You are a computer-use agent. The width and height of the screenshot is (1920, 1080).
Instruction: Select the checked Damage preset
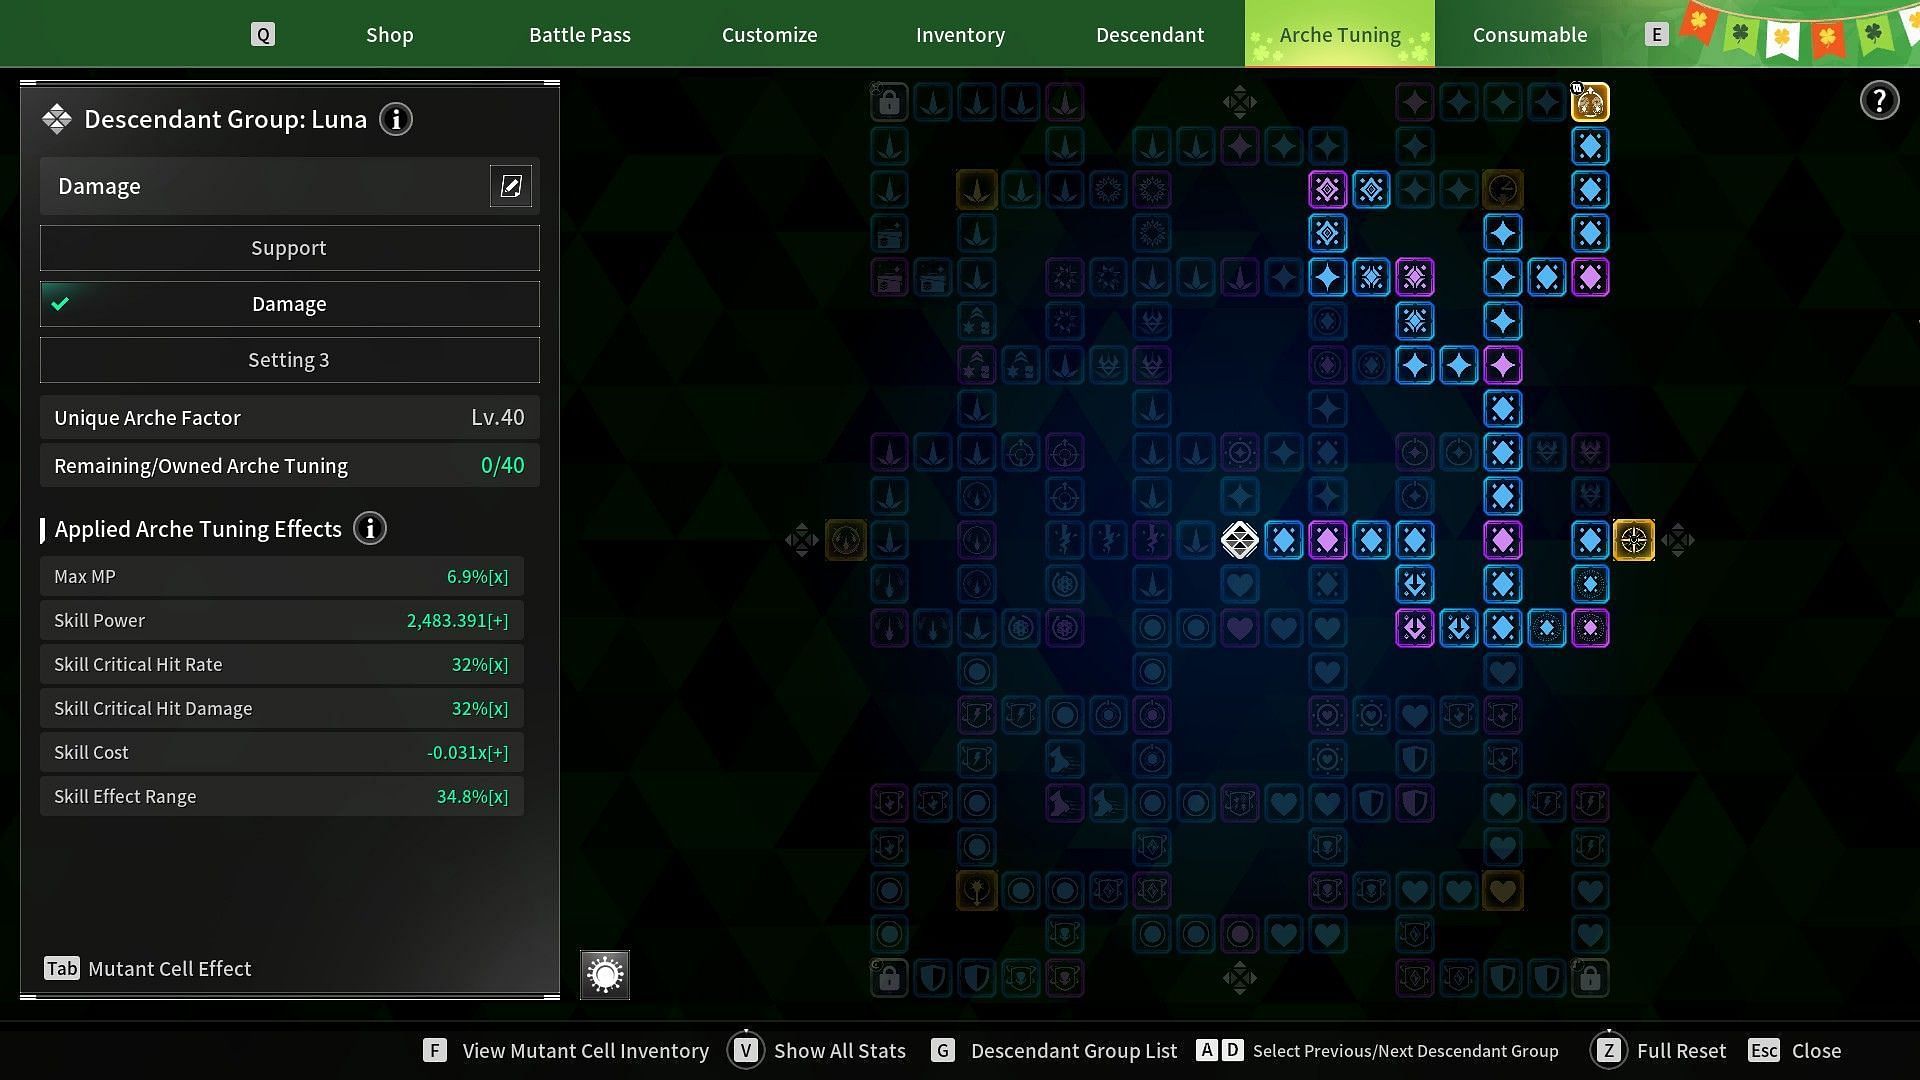[290, 304]
